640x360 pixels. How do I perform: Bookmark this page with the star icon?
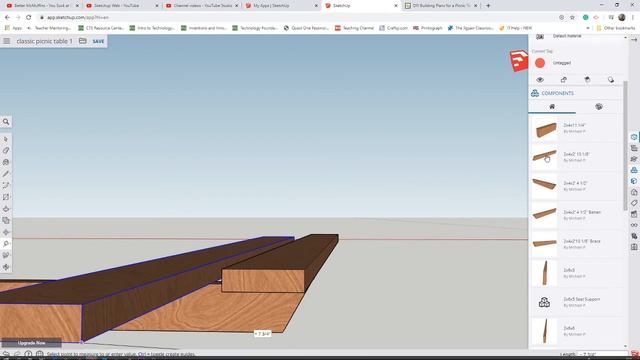pyautogui.click(x=572, y=18)
